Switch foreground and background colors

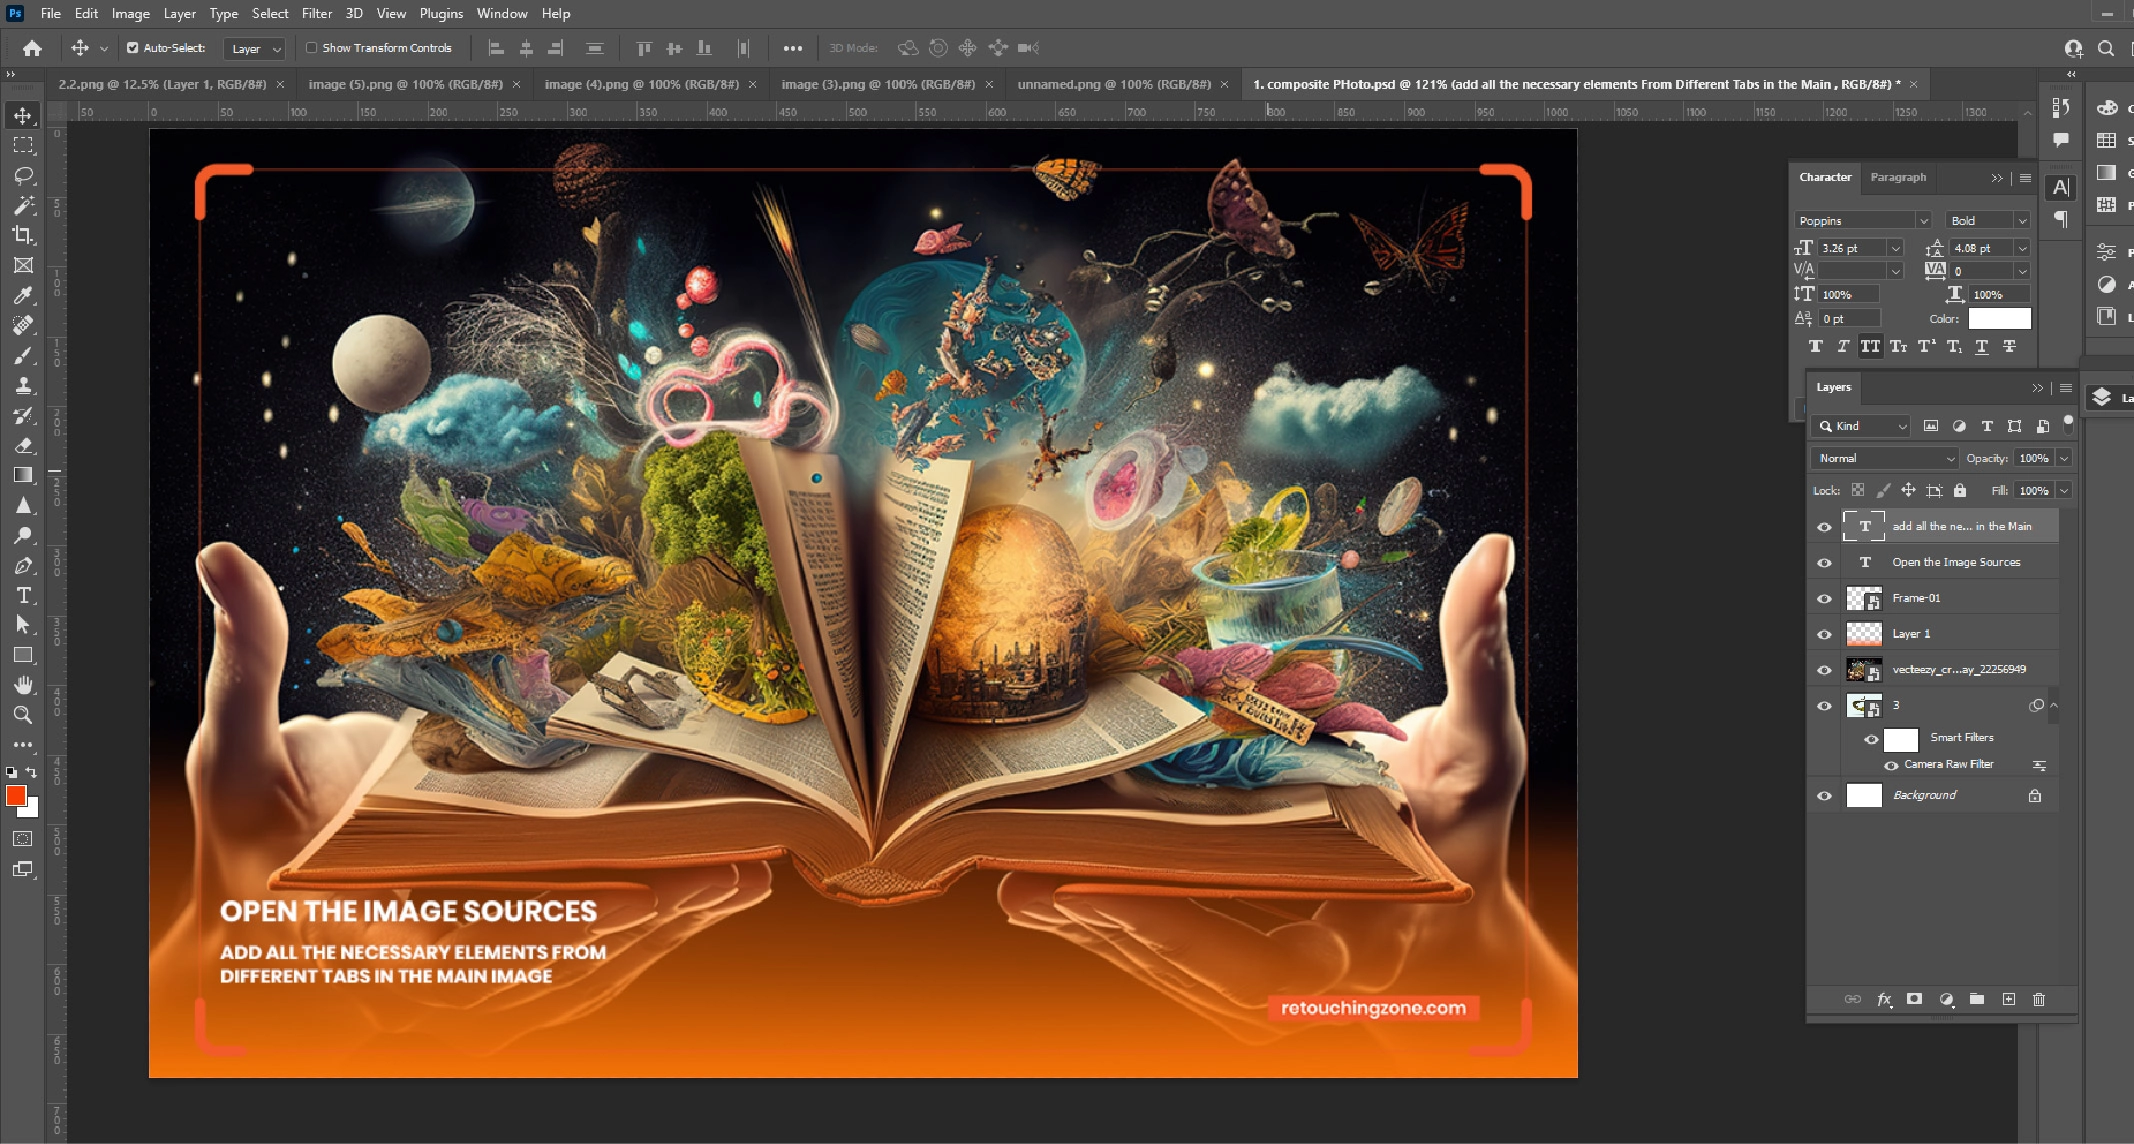(x=31, y=772)
